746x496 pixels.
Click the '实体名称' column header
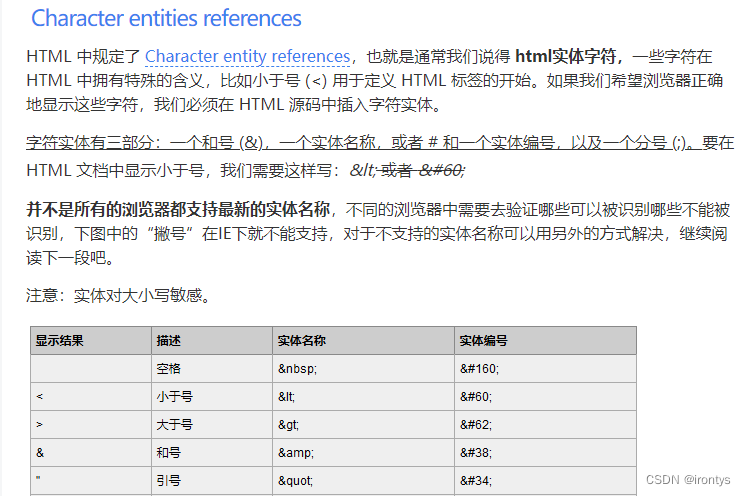(x=363, y=340)
